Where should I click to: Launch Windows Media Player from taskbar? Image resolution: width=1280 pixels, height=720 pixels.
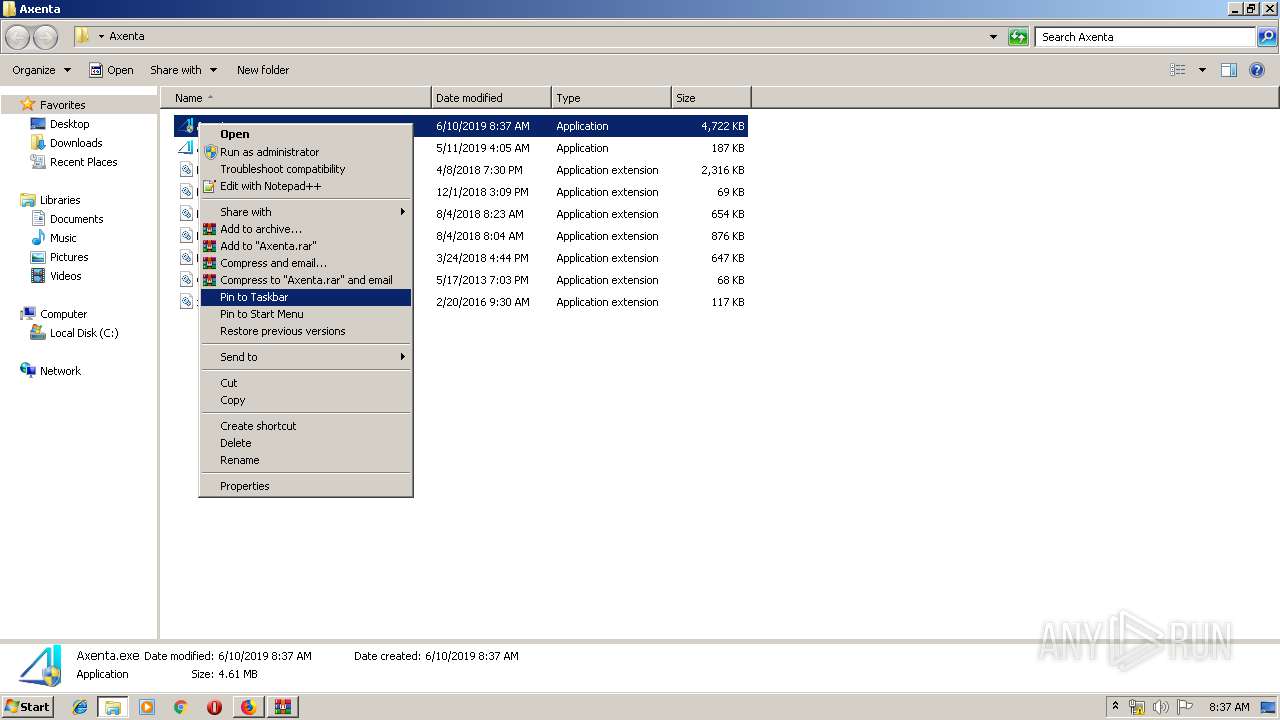[x=147, y=707]
